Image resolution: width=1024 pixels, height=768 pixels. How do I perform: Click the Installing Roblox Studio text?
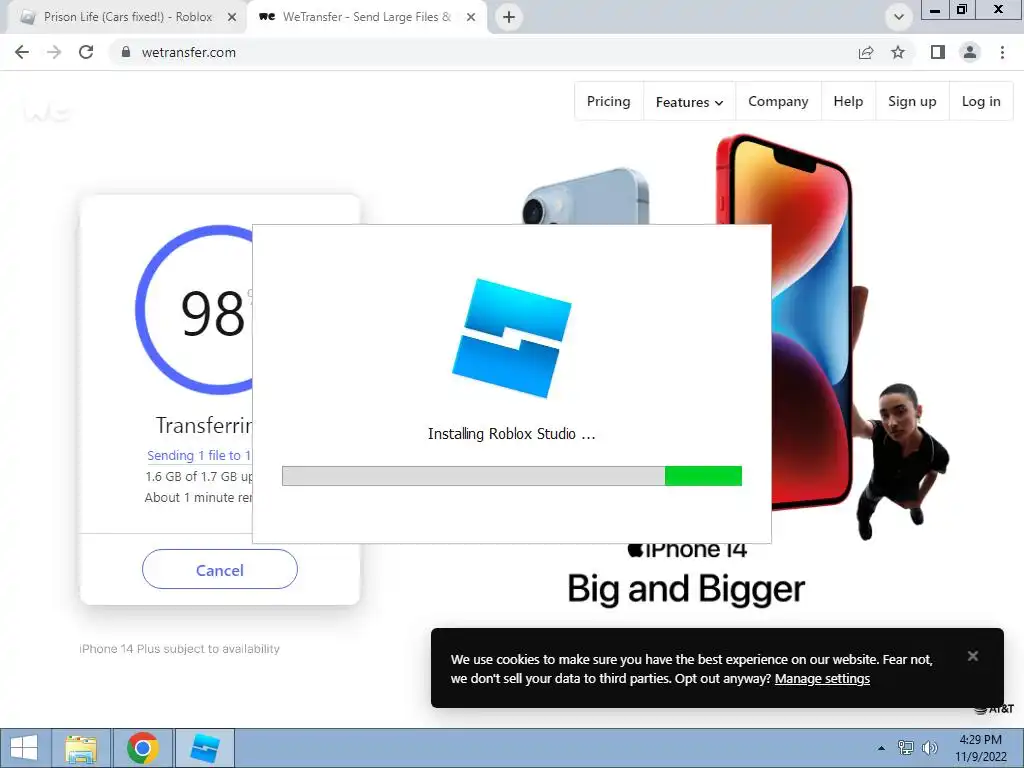click(x=511, y=434)
